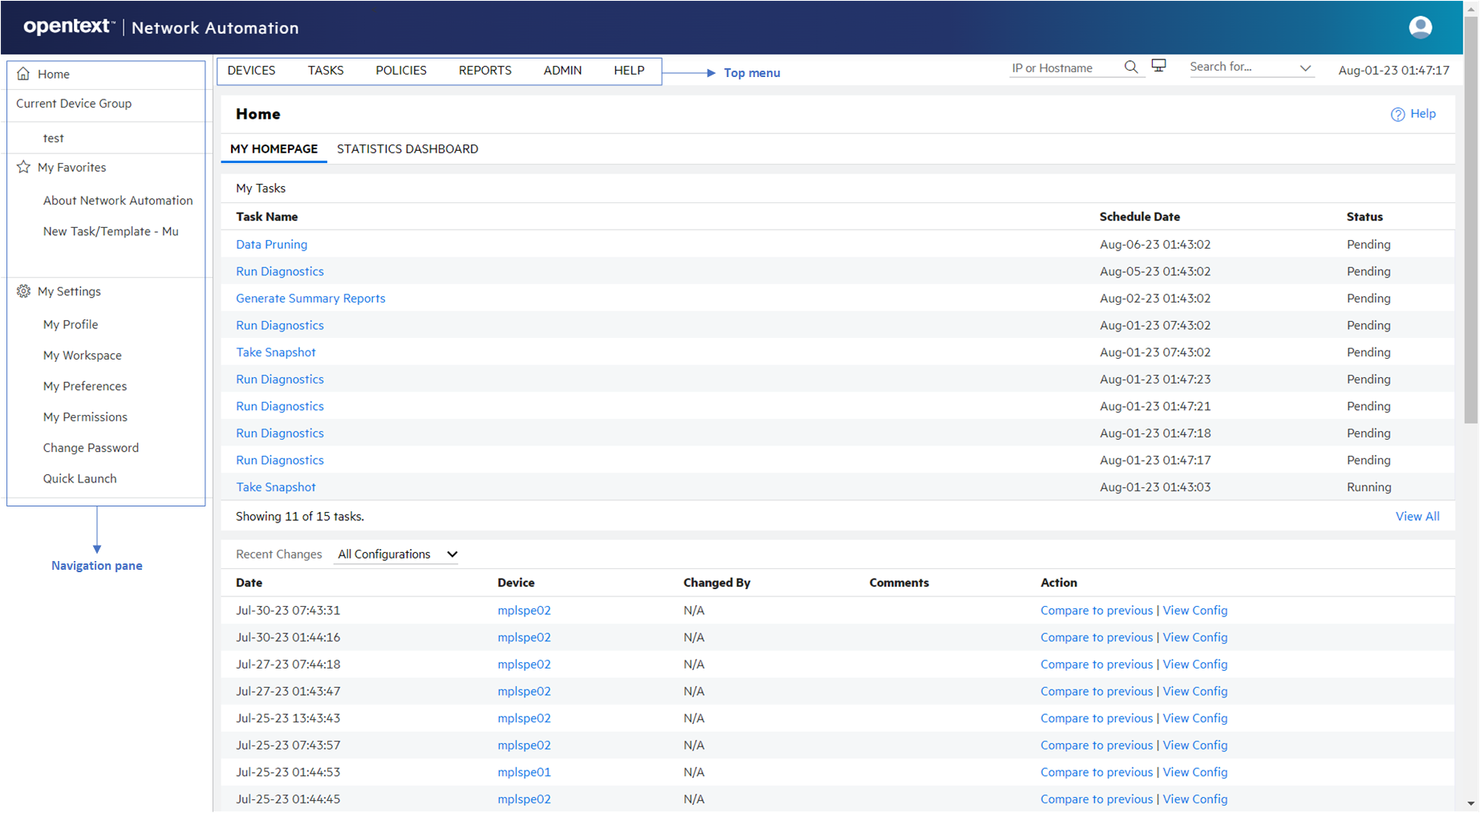This screenshot has height=813, width=1480.
Task: Click the Help link on Home page
Action: click(x=1423, y=114)
